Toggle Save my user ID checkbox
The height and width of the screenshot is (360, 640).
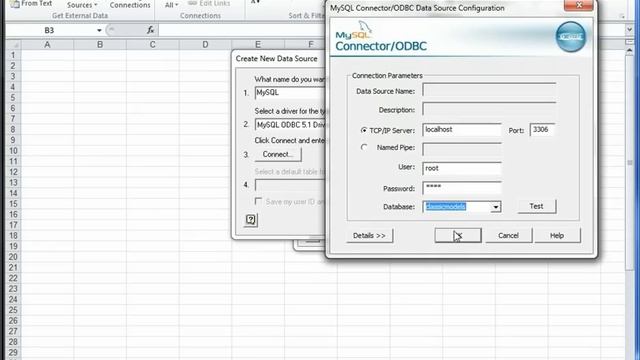[x=258, y=201]
